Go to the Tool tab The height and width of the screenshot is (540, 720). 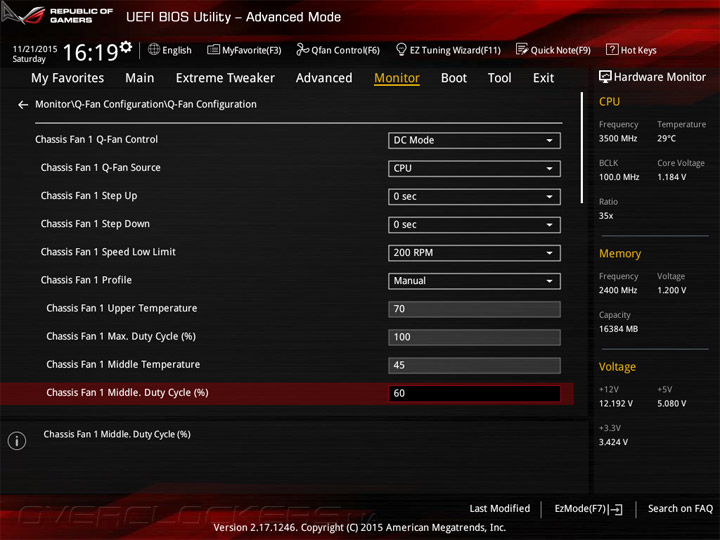point(500,78)
